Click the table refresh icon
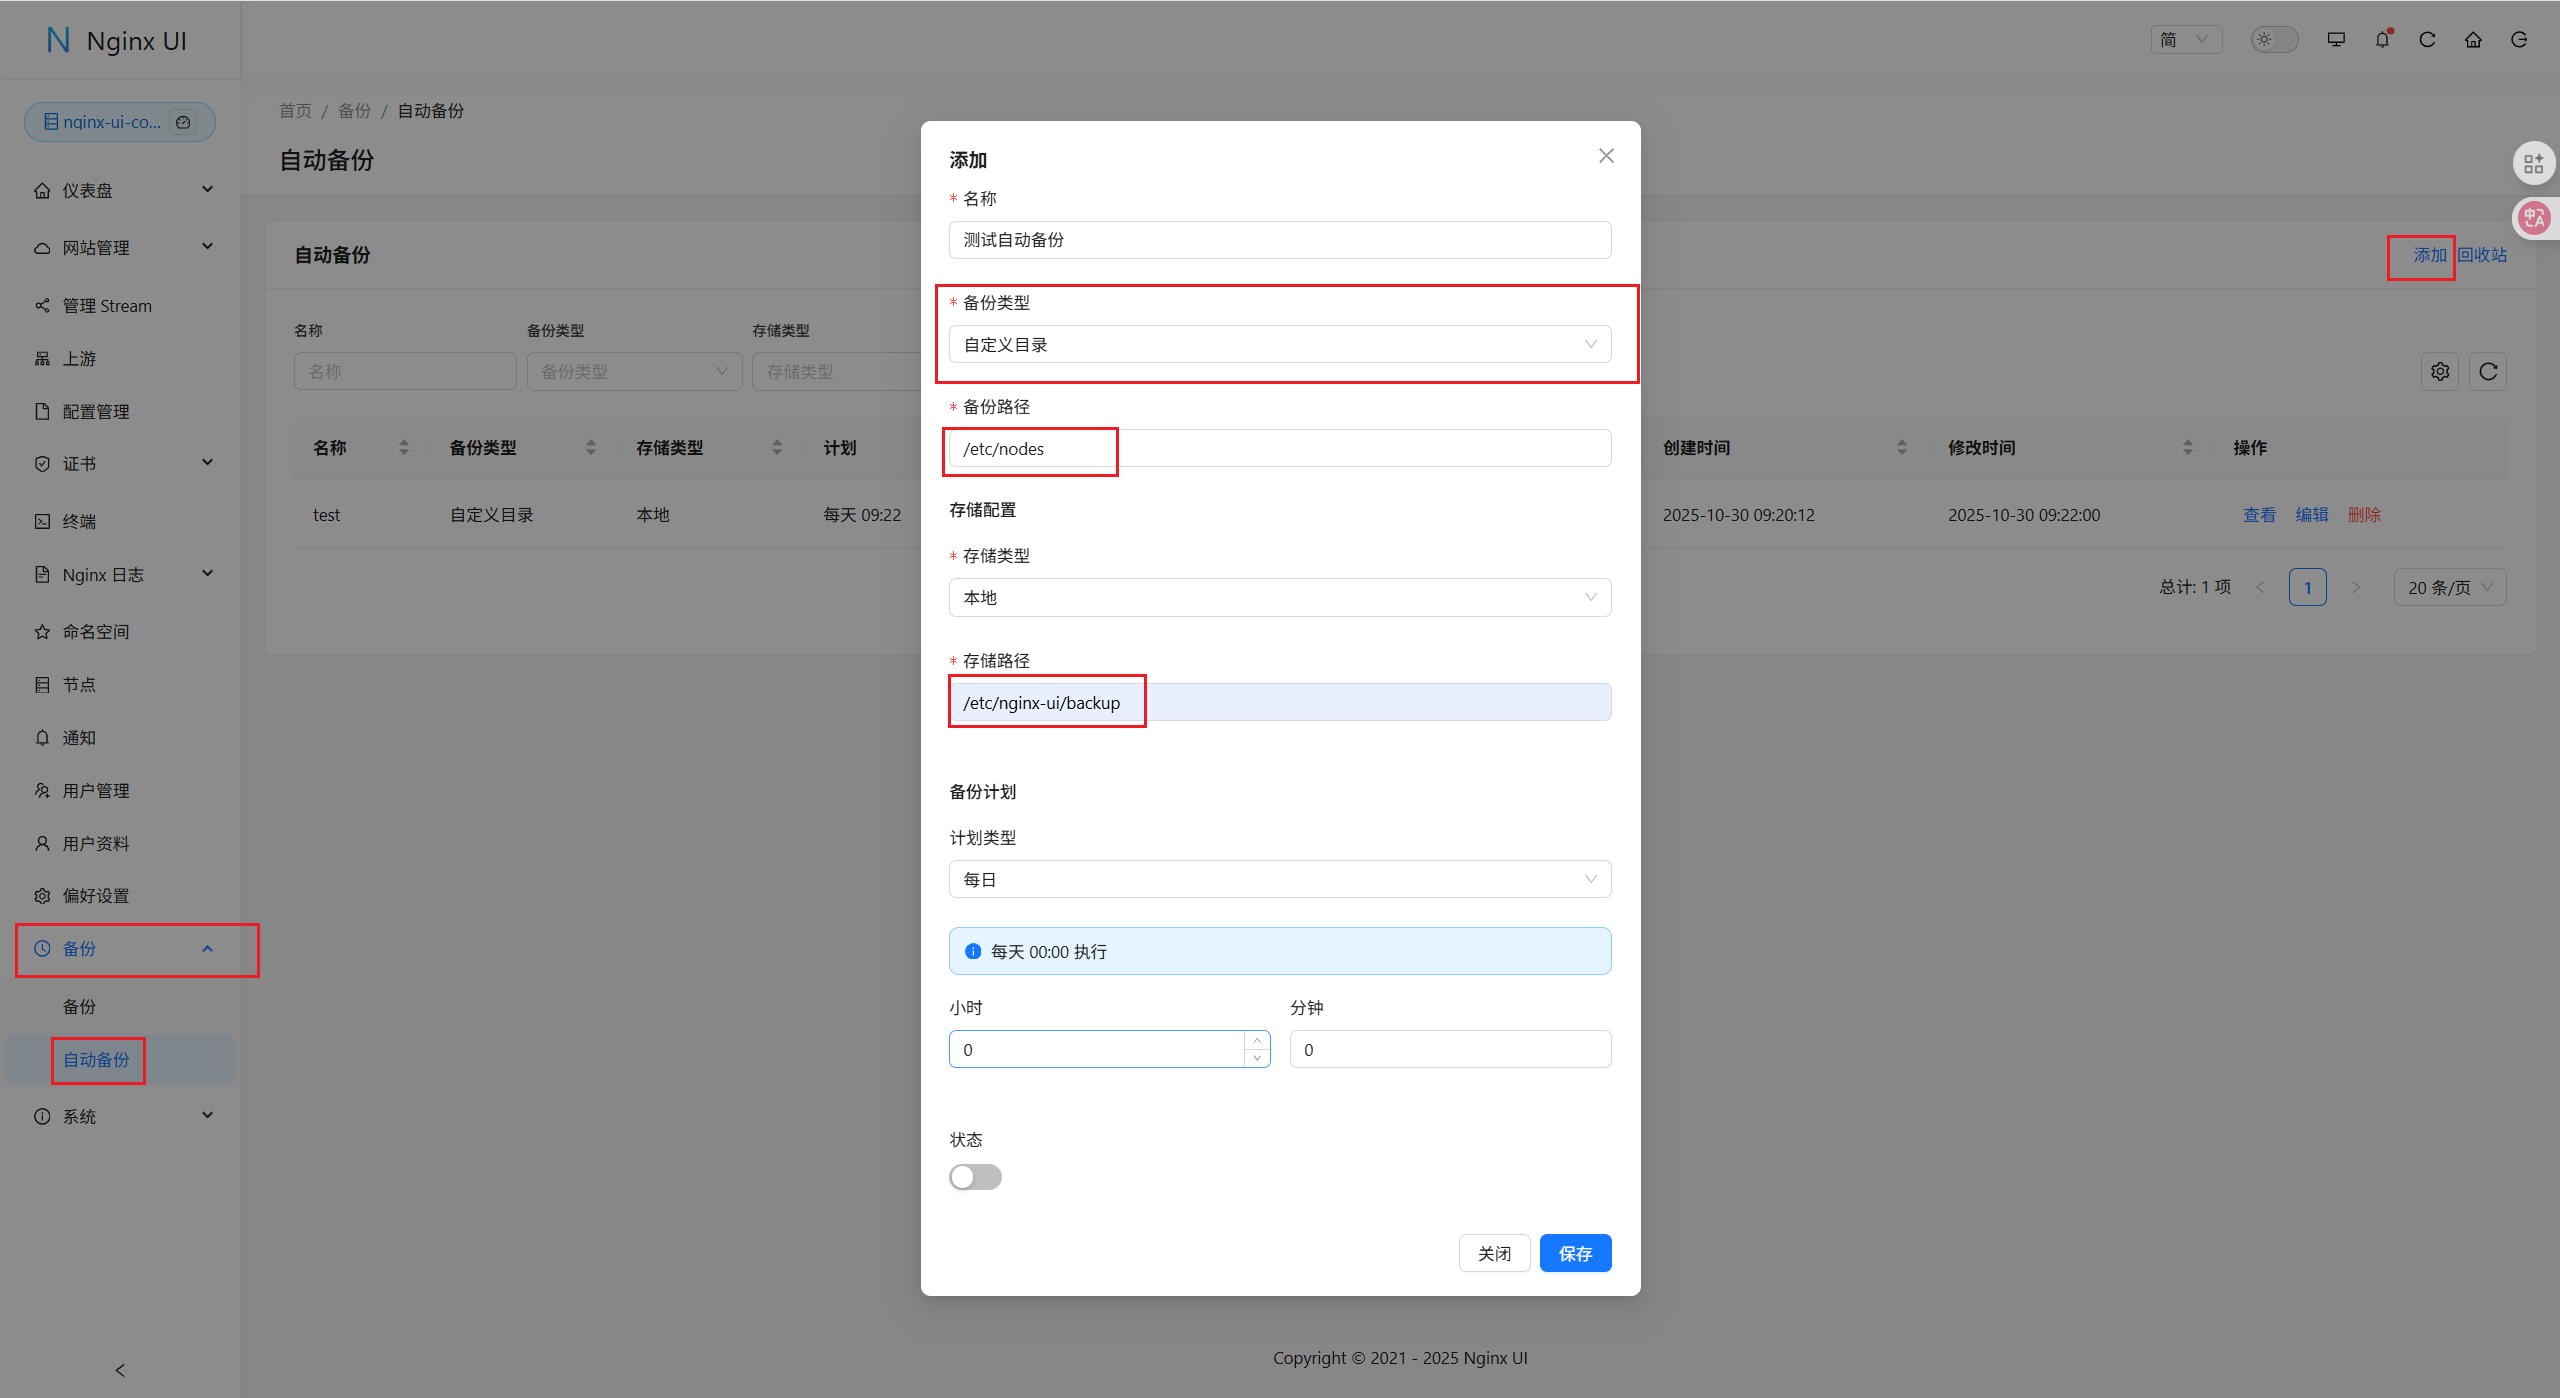Image resolution: width=2560 pixels, height=1398 pixels. tap(2488, 372)
